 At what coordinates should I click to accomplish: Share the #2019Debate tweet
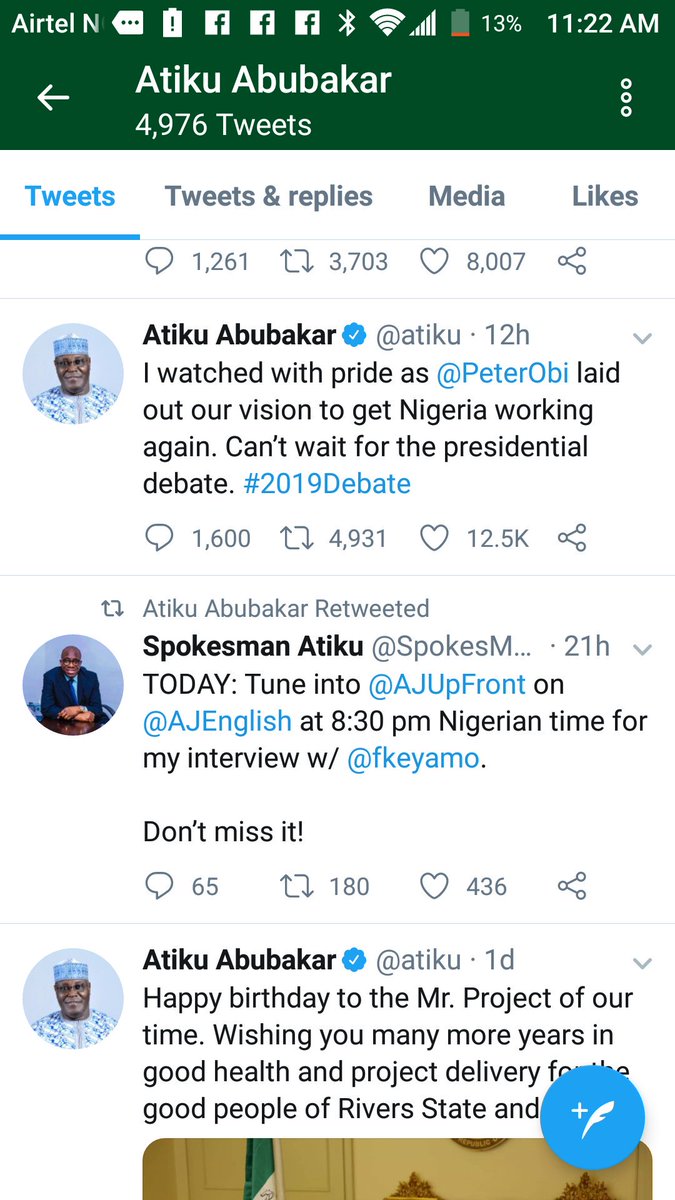coord(572,539)
